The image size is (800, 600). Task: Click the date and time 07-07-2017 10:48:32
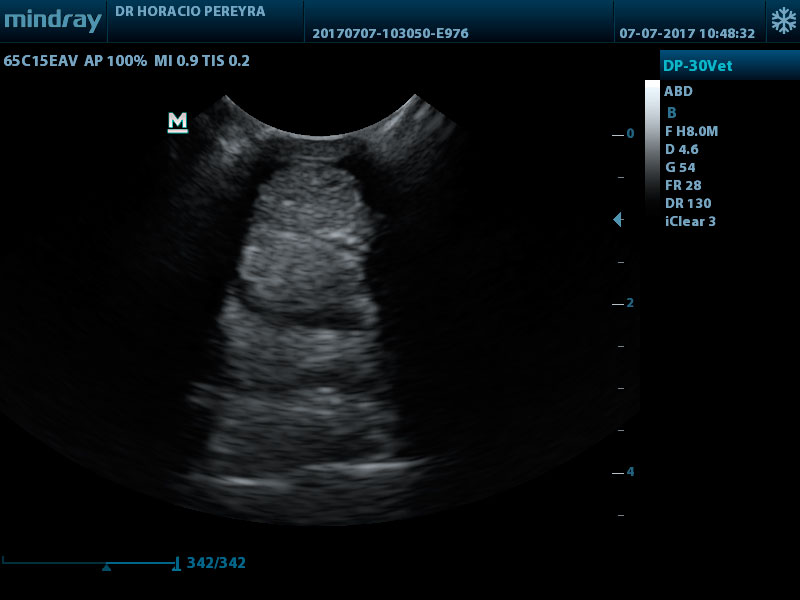[687, 34]
